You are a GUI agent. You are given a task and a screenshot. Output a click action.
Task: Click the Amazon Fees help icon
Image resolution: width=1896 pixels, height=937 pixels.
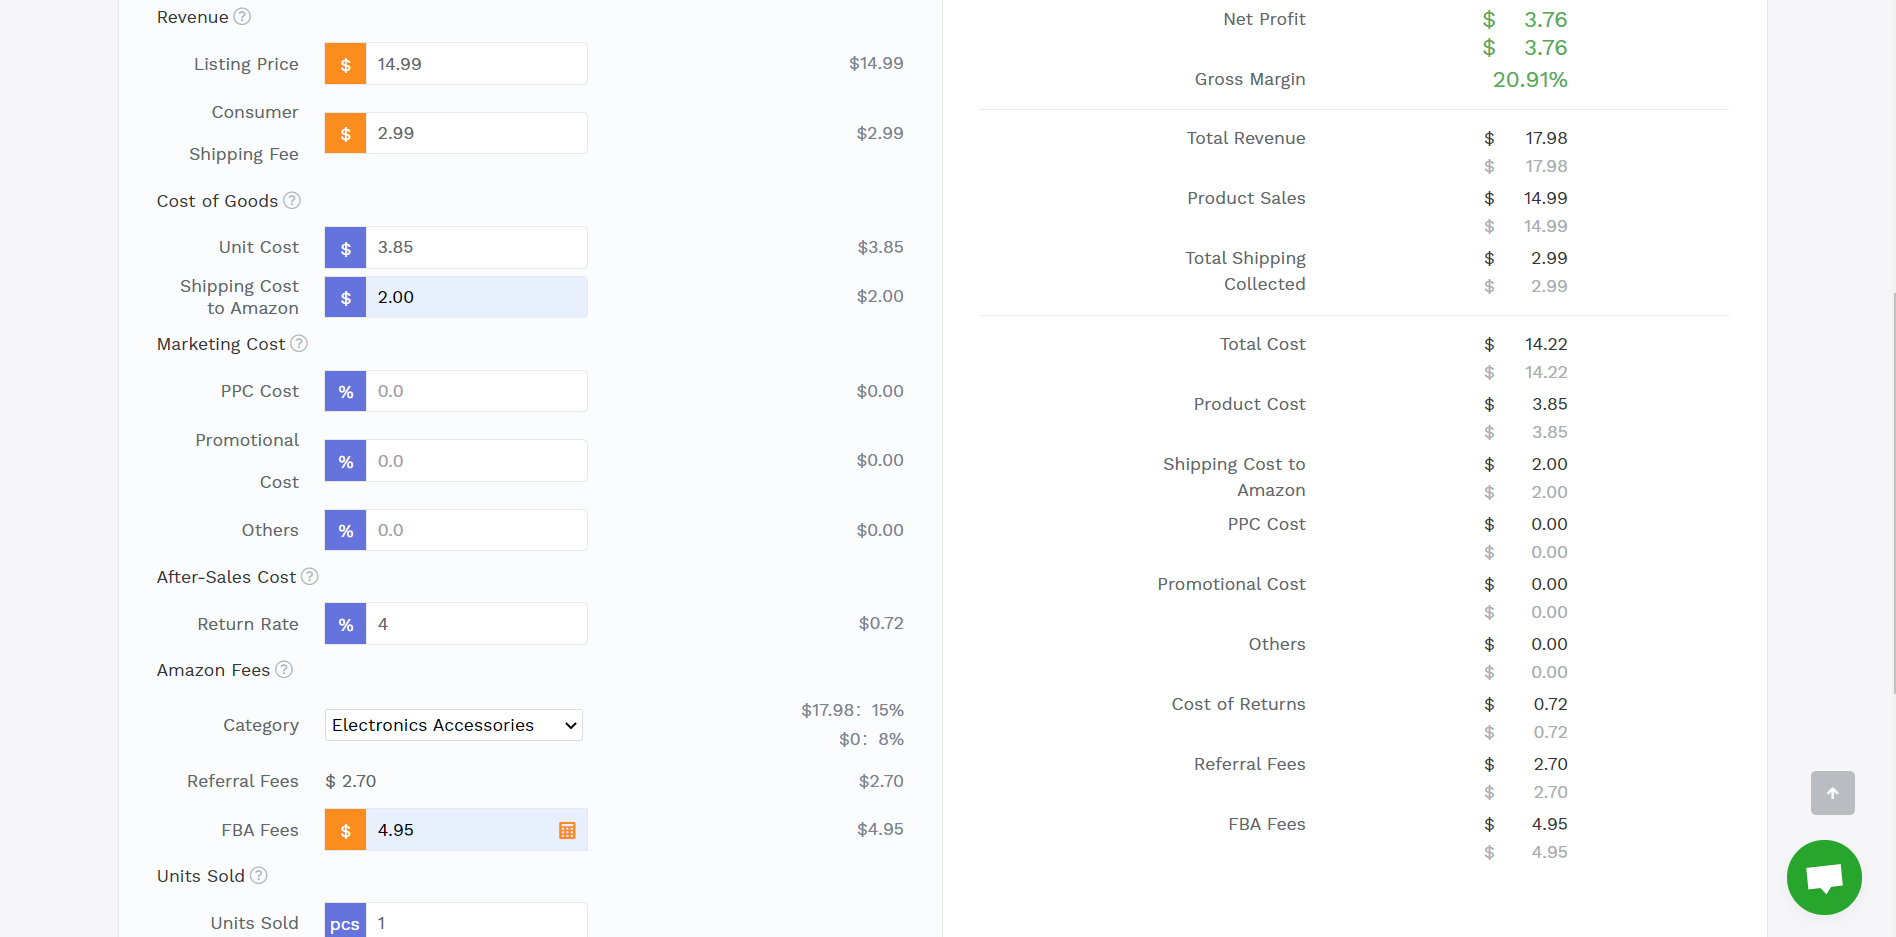[x=284, y=670]
